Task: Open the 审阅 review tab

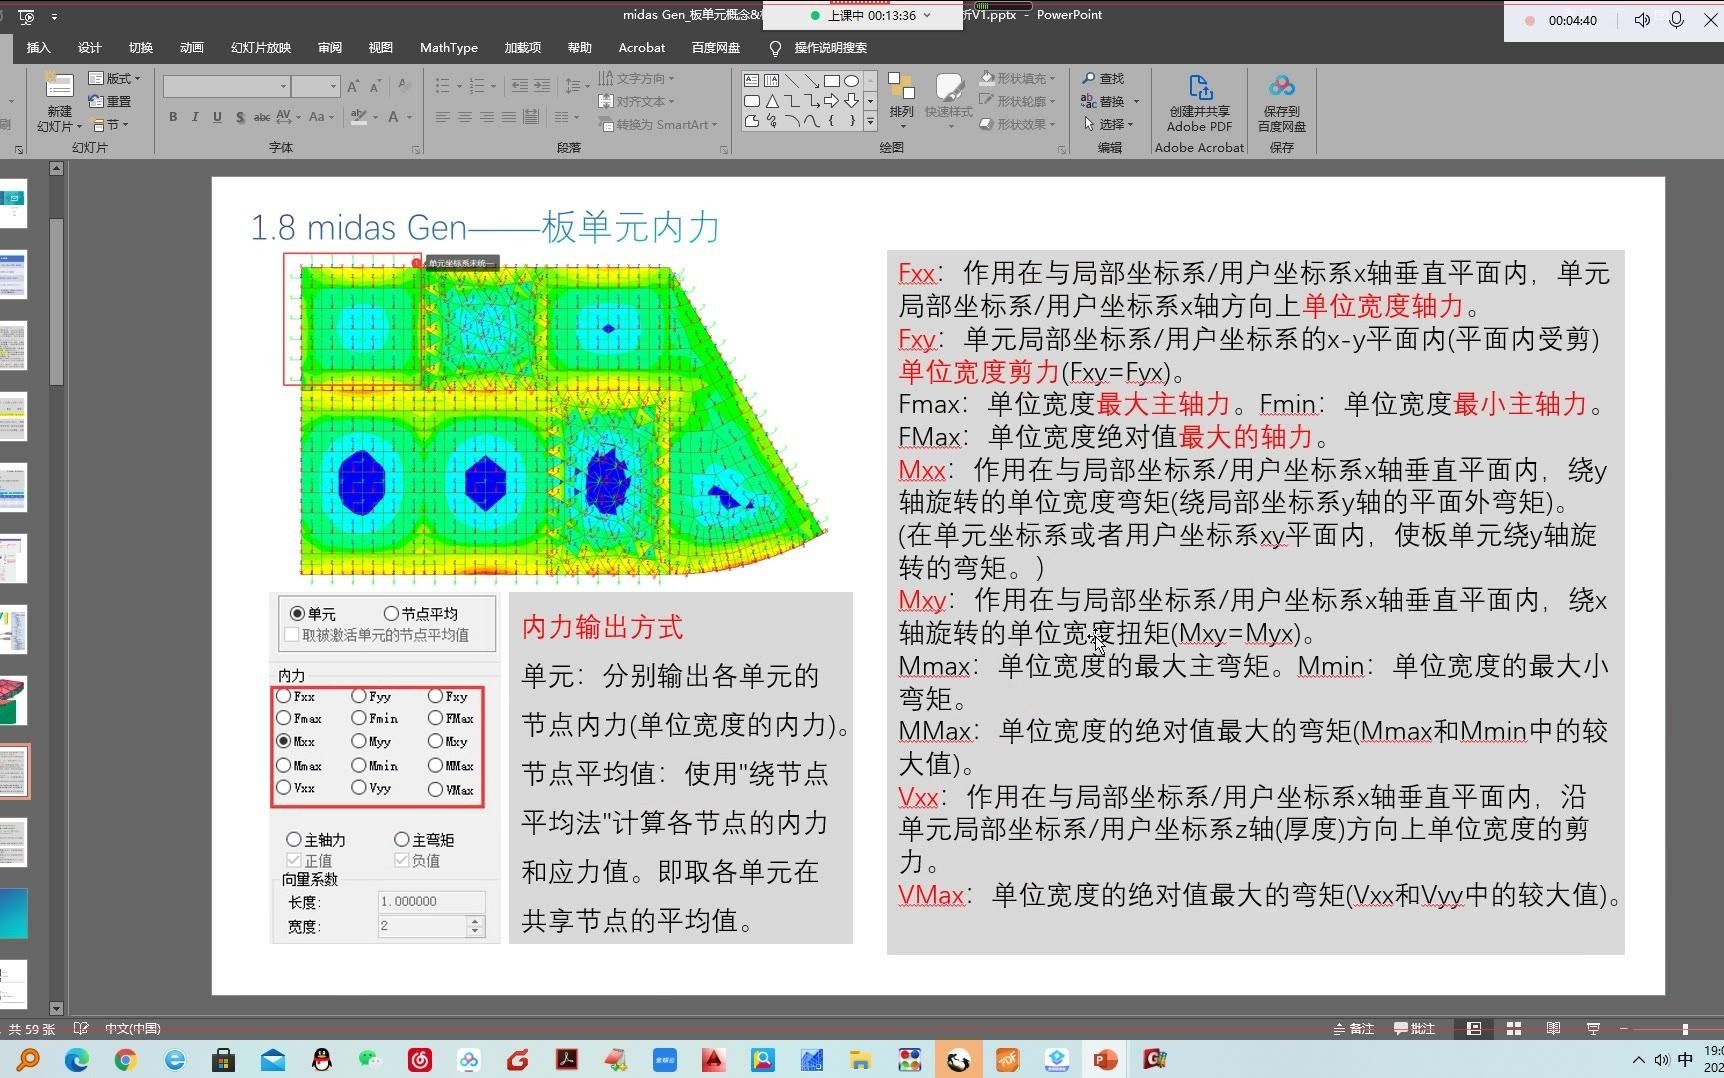Action: (x=329, y=47)
